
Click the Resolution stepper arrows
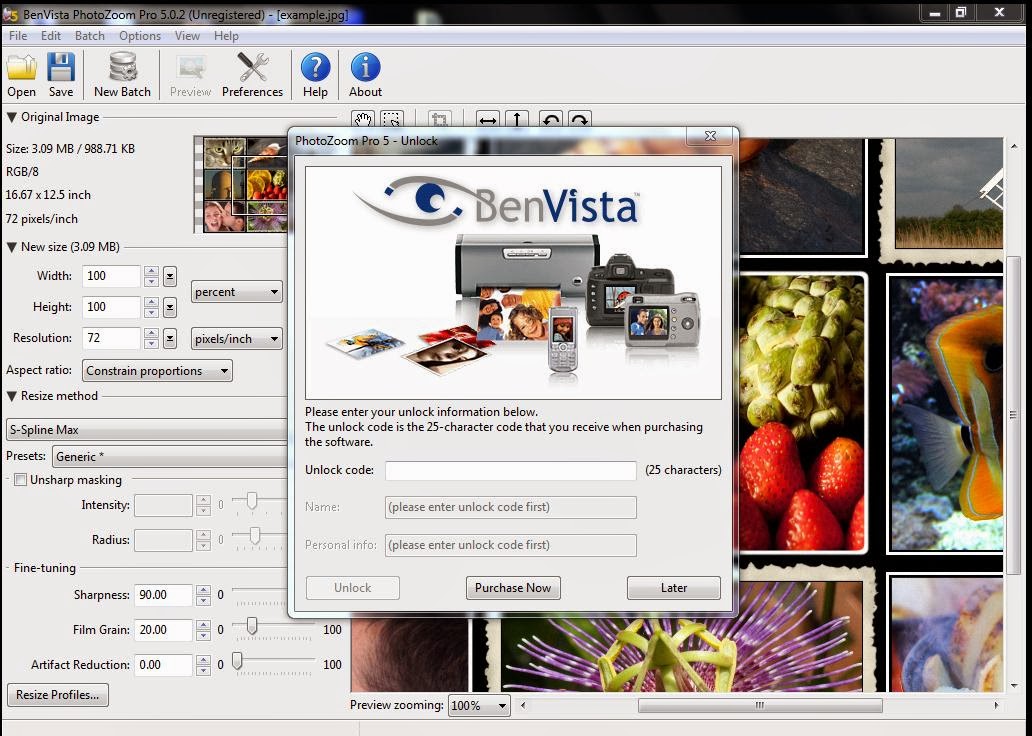click(151, 338)
